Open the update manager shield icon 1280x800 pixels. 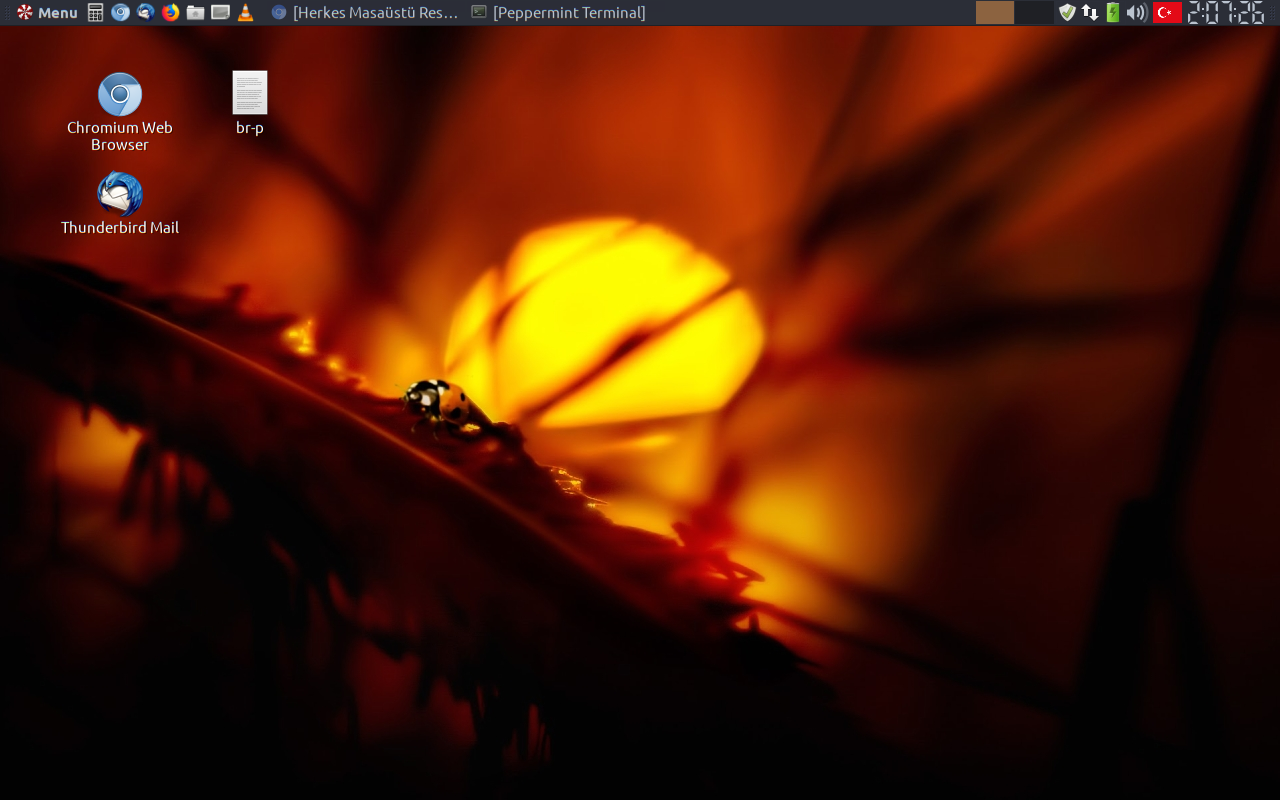(1067, 12)
